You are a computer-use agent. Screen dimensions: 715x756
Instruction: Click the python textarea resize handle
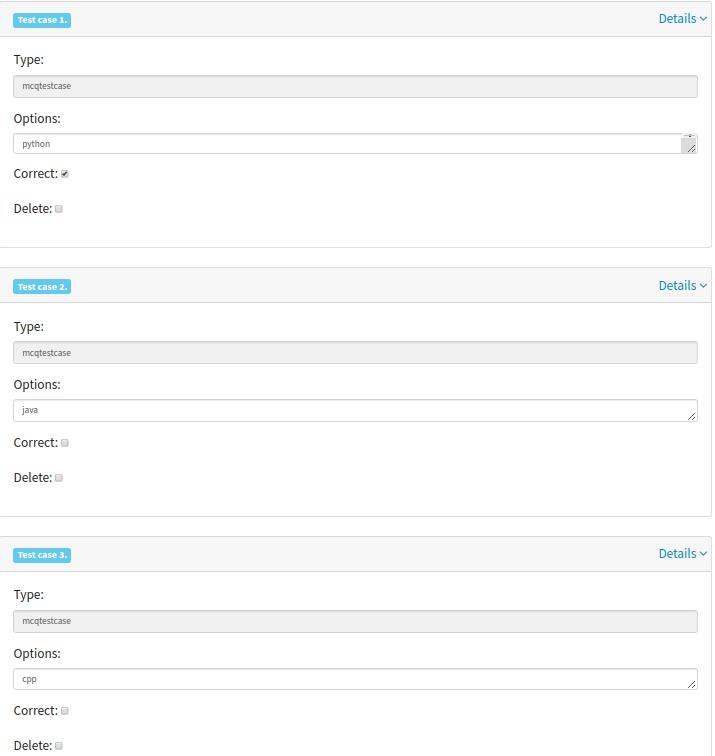tap(691, 148)
